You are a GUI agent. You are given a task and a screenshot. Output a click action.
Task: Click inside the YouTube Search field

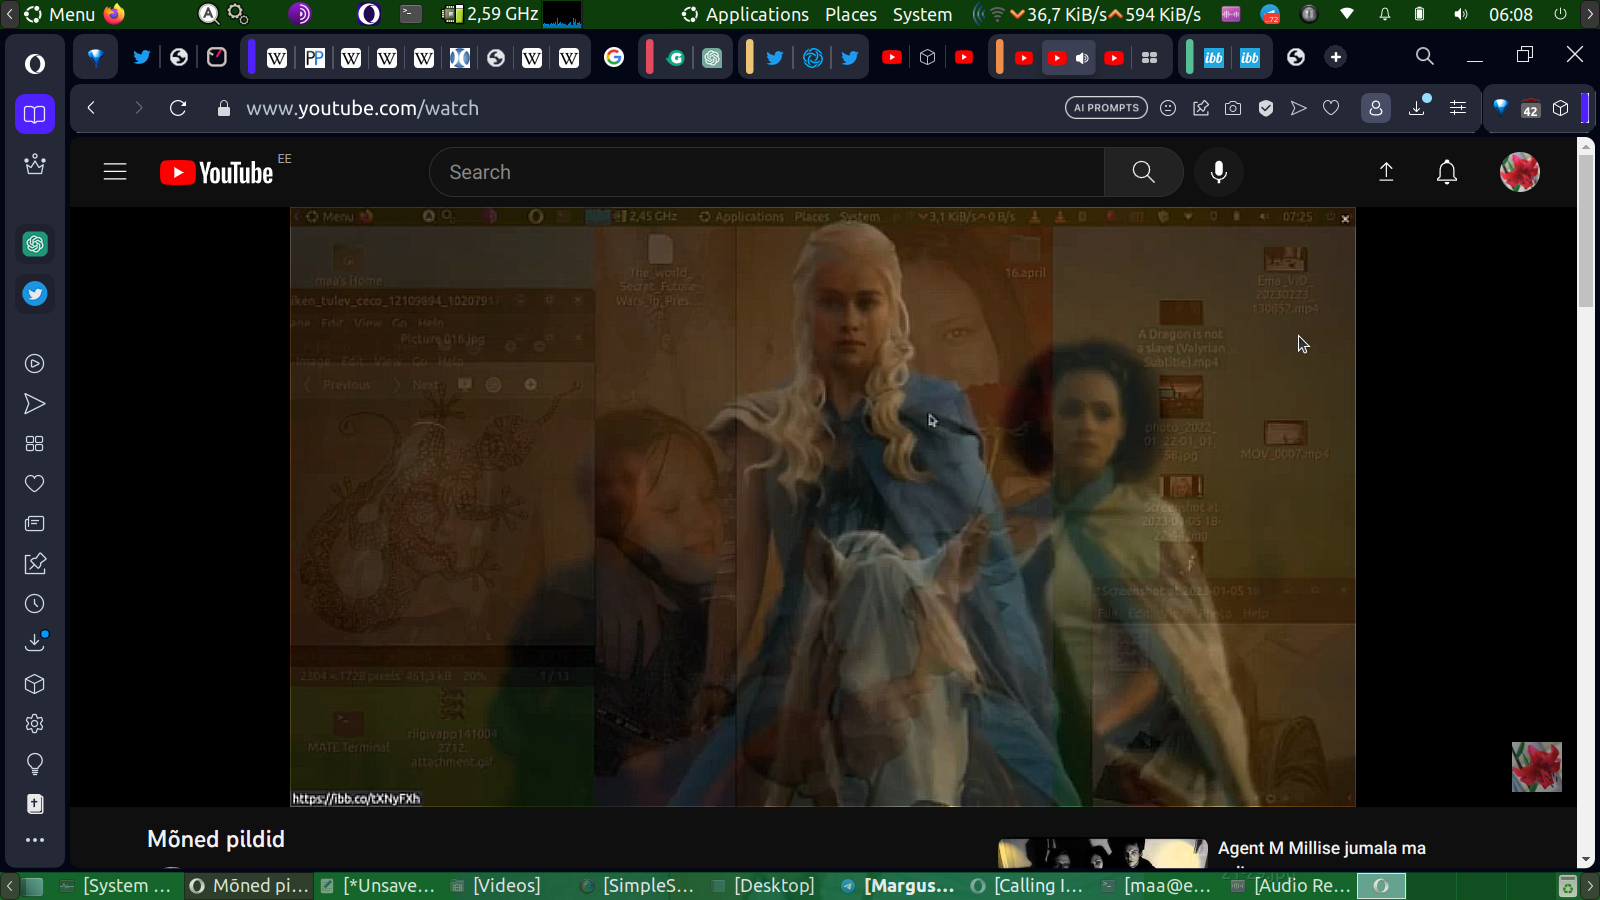pyautogui.click(x=765, y=172)
